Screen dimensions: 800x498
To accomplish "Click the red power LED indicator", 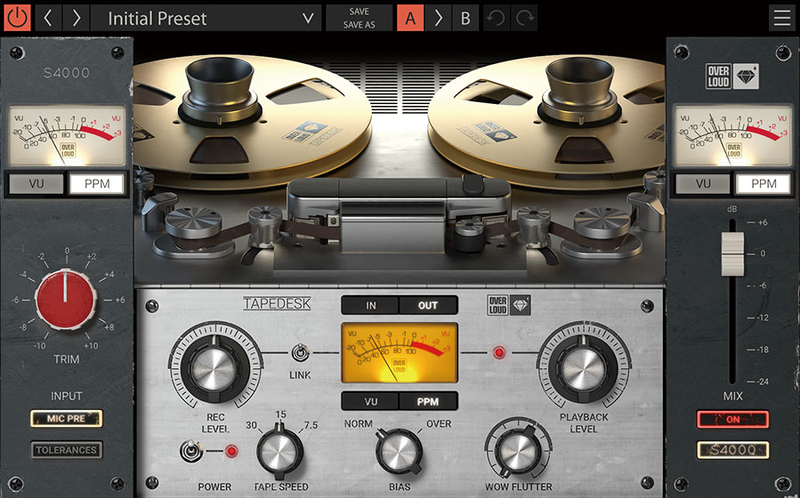I will tap(232, 451).
